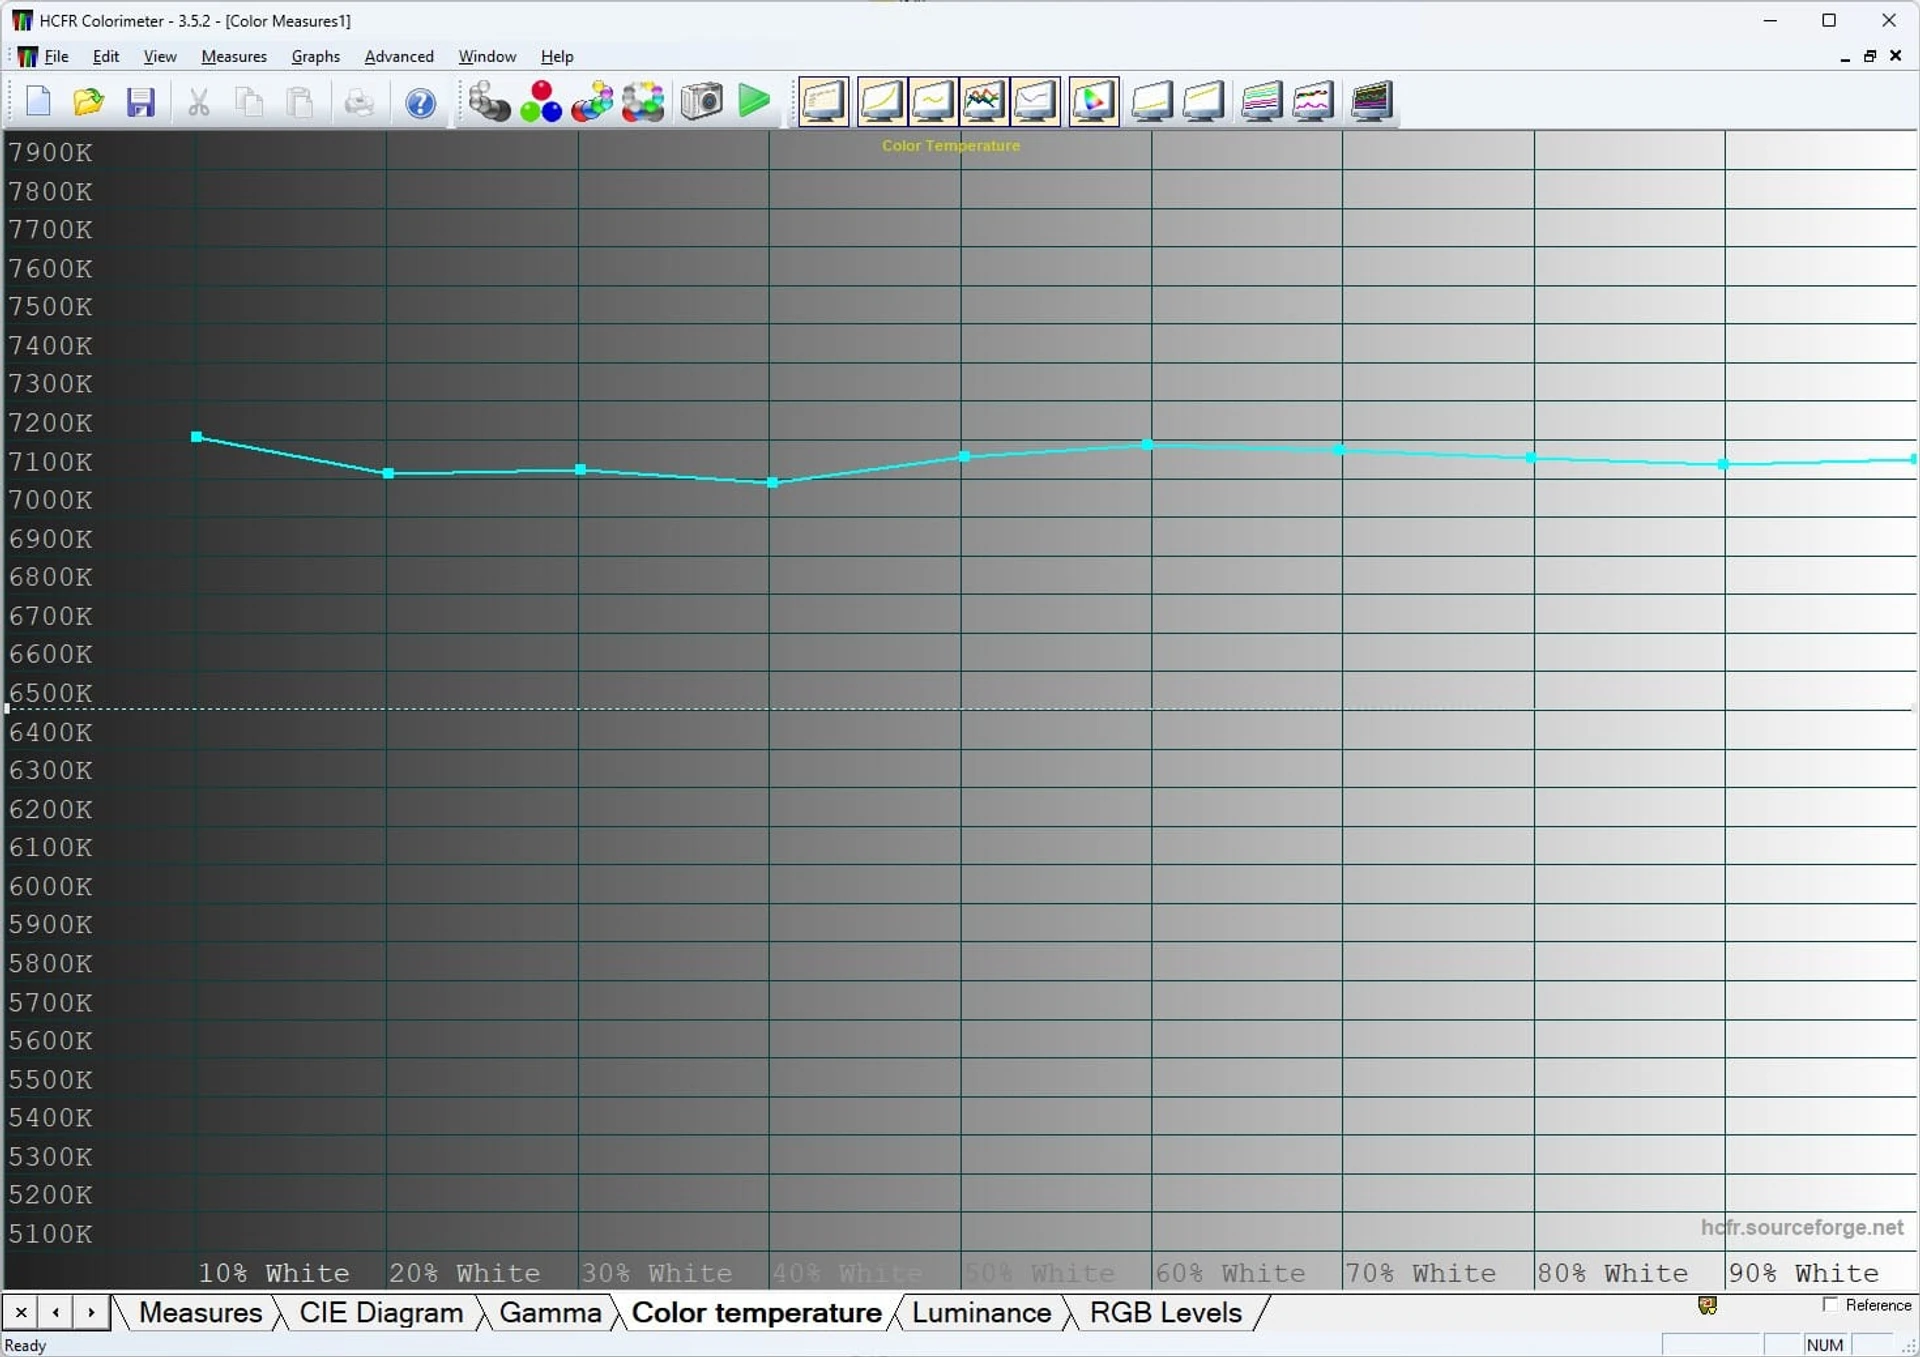Image resolution: width=1920 pixels, height=1357 pixels.
Task: Click the ring of colored balls saturation icon
Action: point(643,101)
